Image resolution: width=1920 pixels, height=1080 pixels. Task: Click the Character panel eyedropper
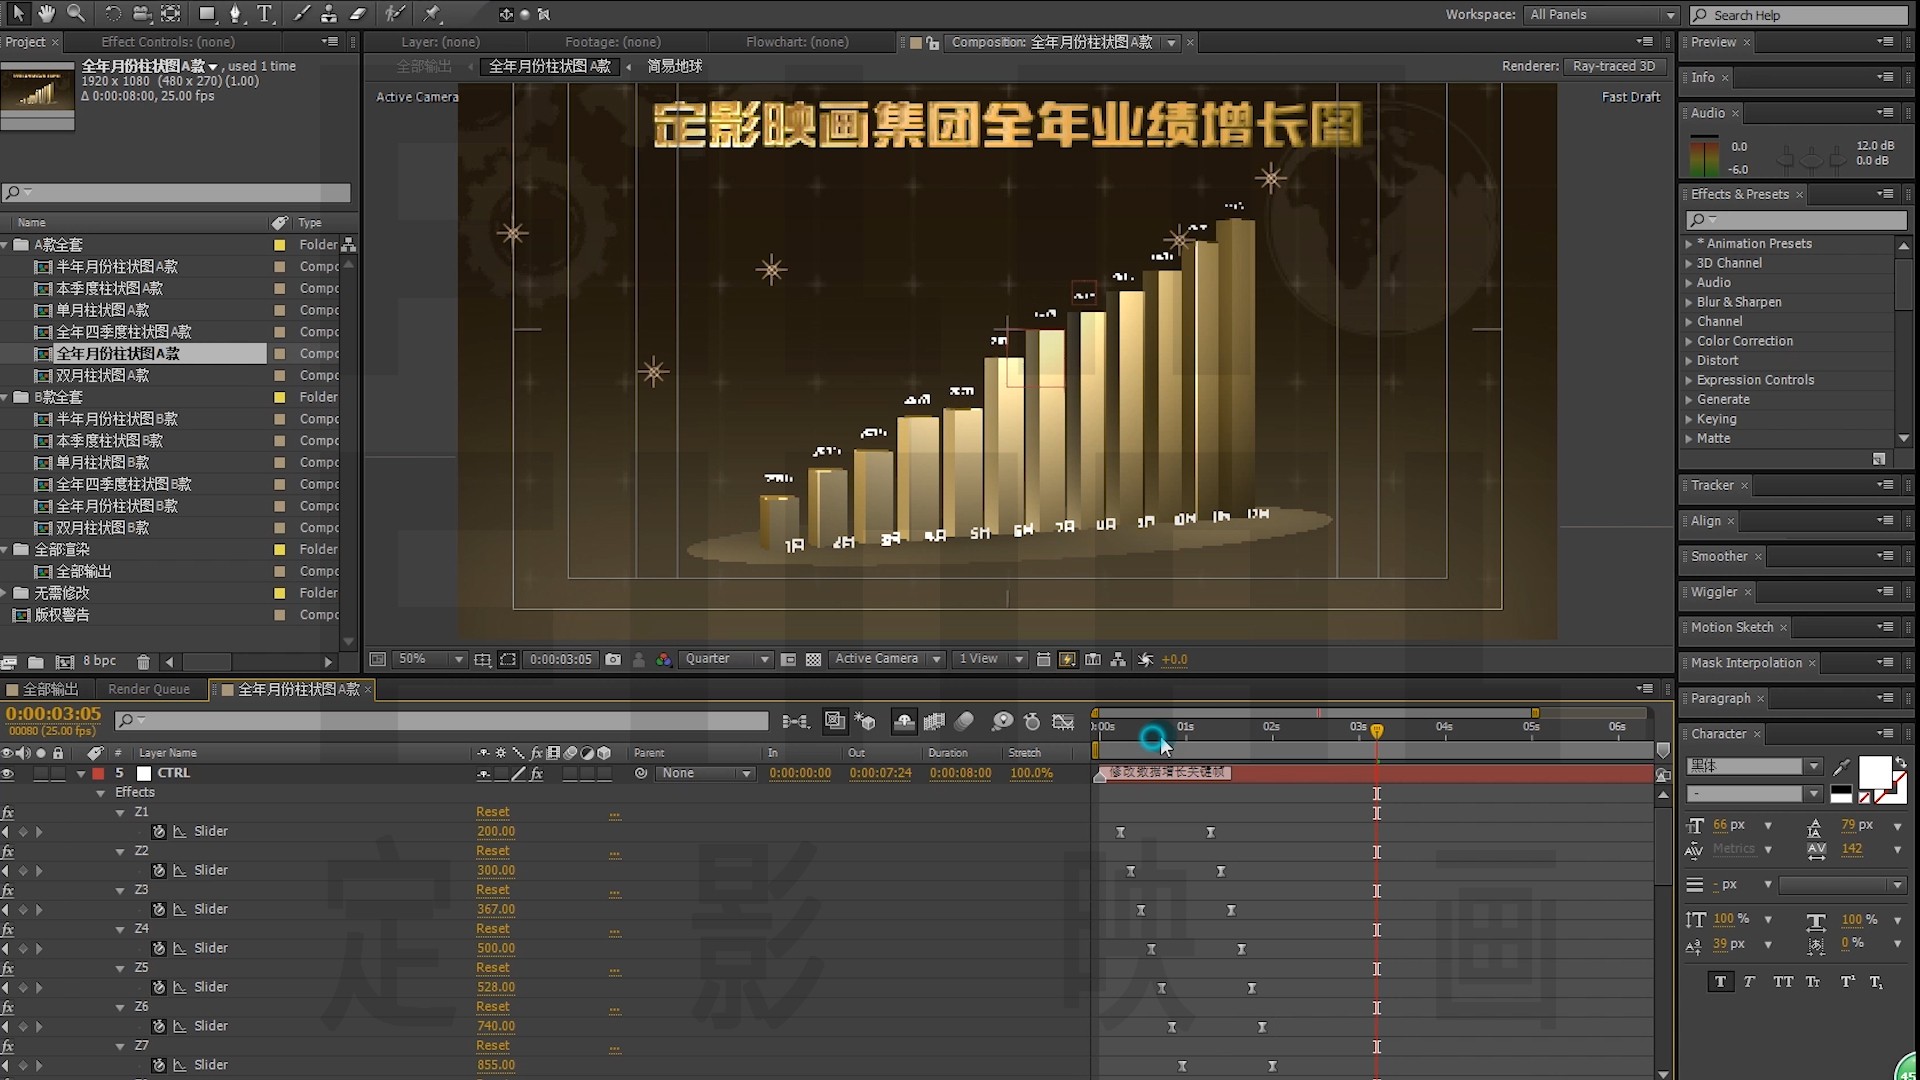[1842, 766]
